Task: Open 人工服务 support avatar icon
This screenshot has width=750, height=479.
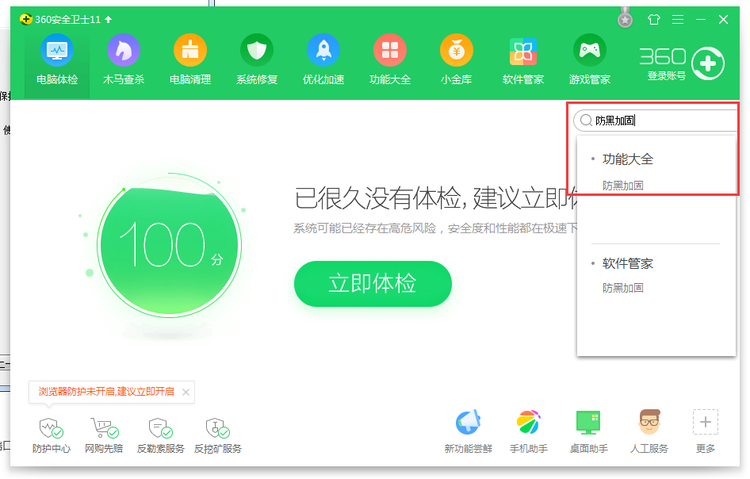Action: click(x=649, y=422)
